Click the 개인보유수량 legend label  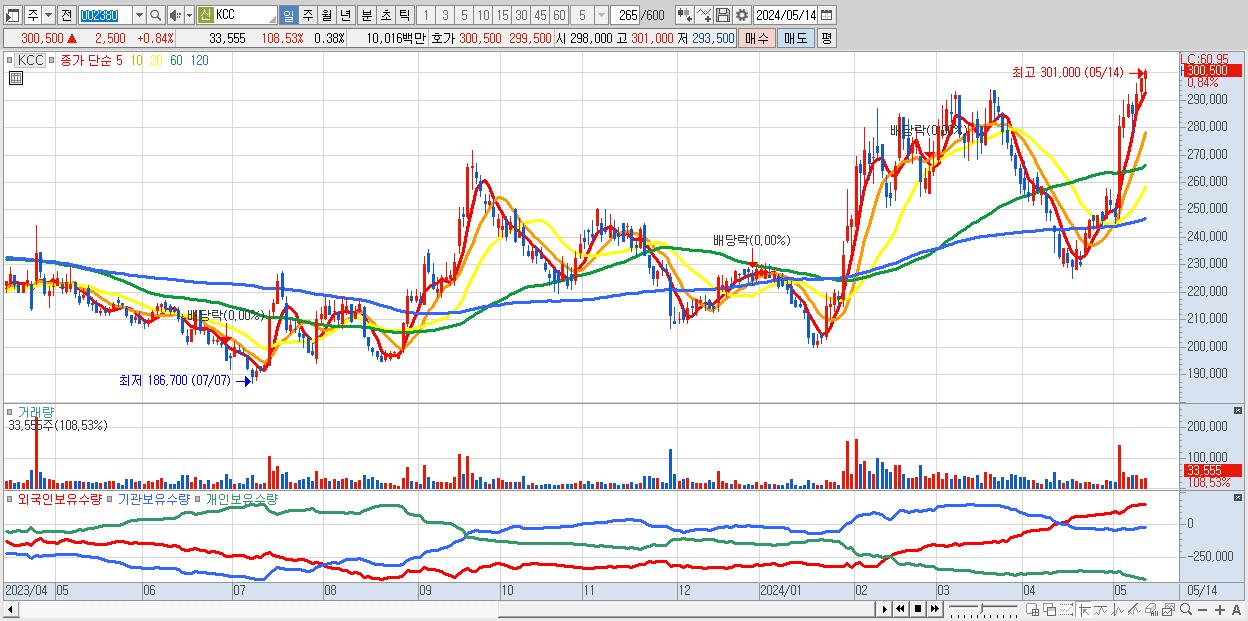tap(241, 498)
